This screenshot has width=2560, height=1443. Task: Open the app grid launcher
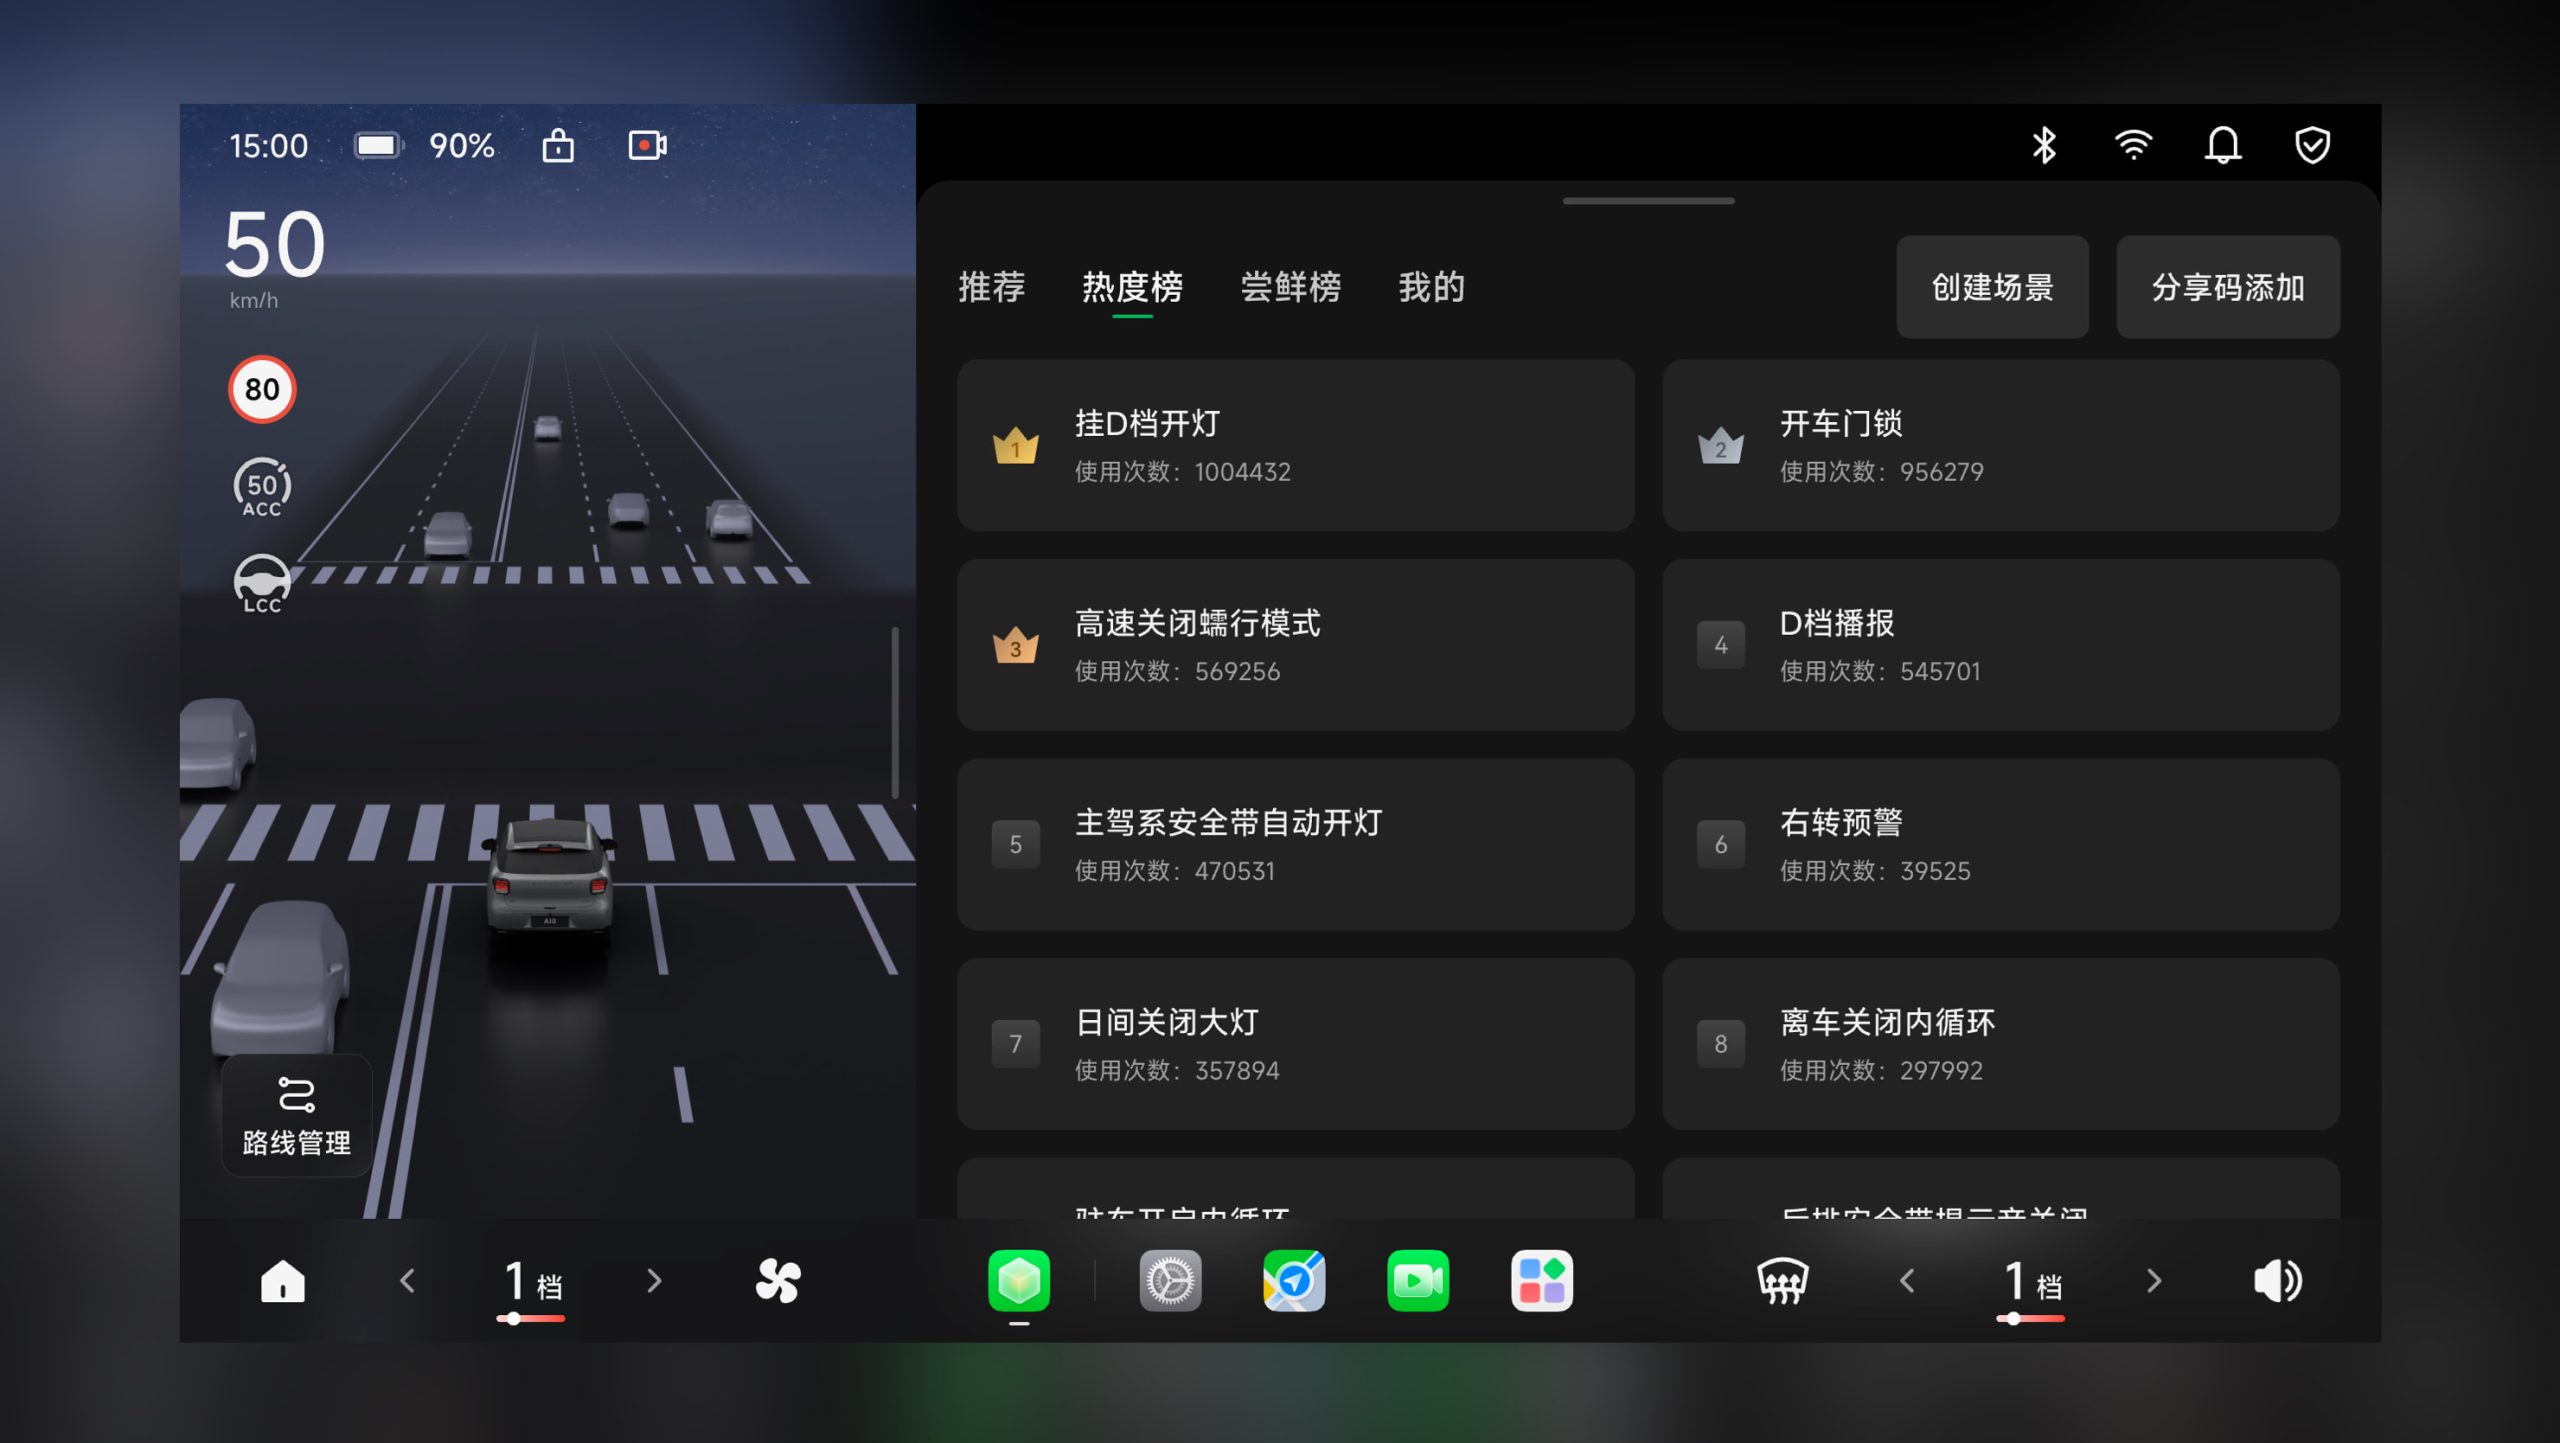tap(1541, 1281)
